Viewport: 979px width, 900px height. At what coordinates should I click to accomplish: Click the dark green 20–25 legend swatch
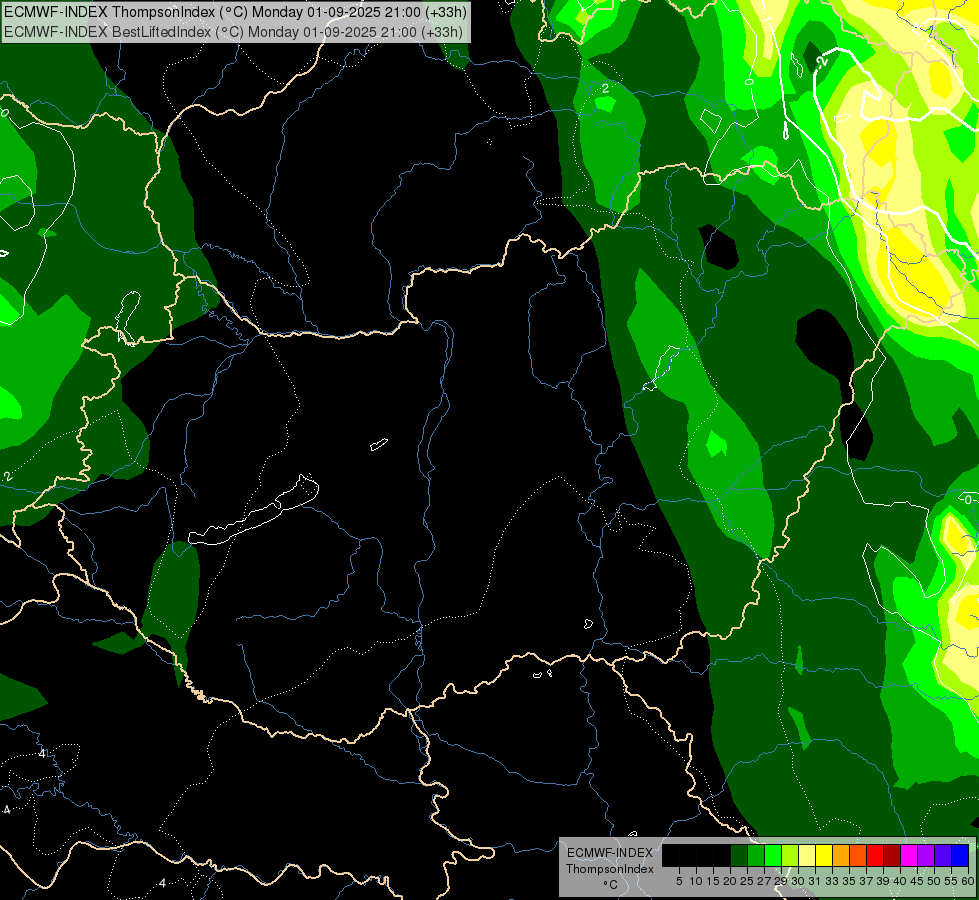739,856
